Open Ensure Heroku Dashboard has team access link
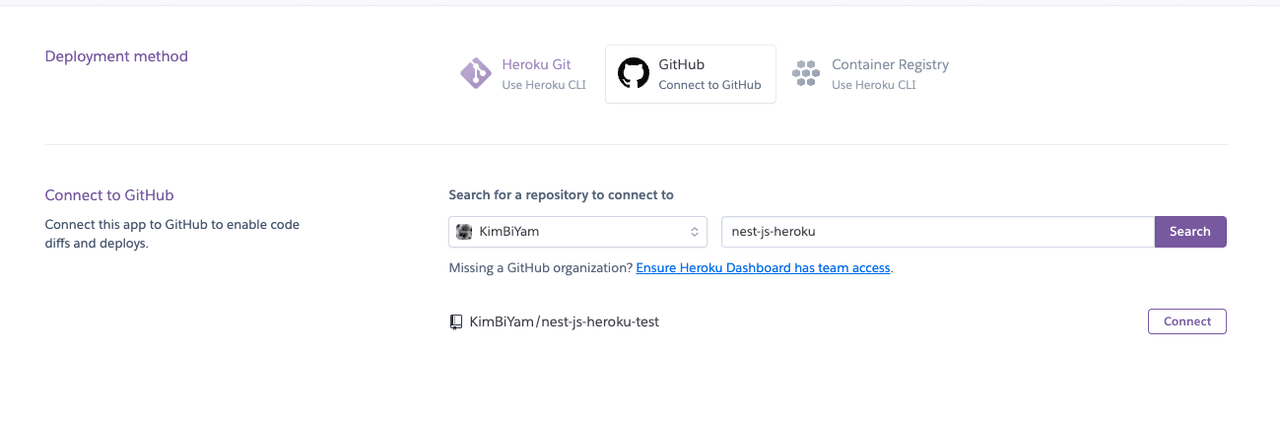 (763, 268)
